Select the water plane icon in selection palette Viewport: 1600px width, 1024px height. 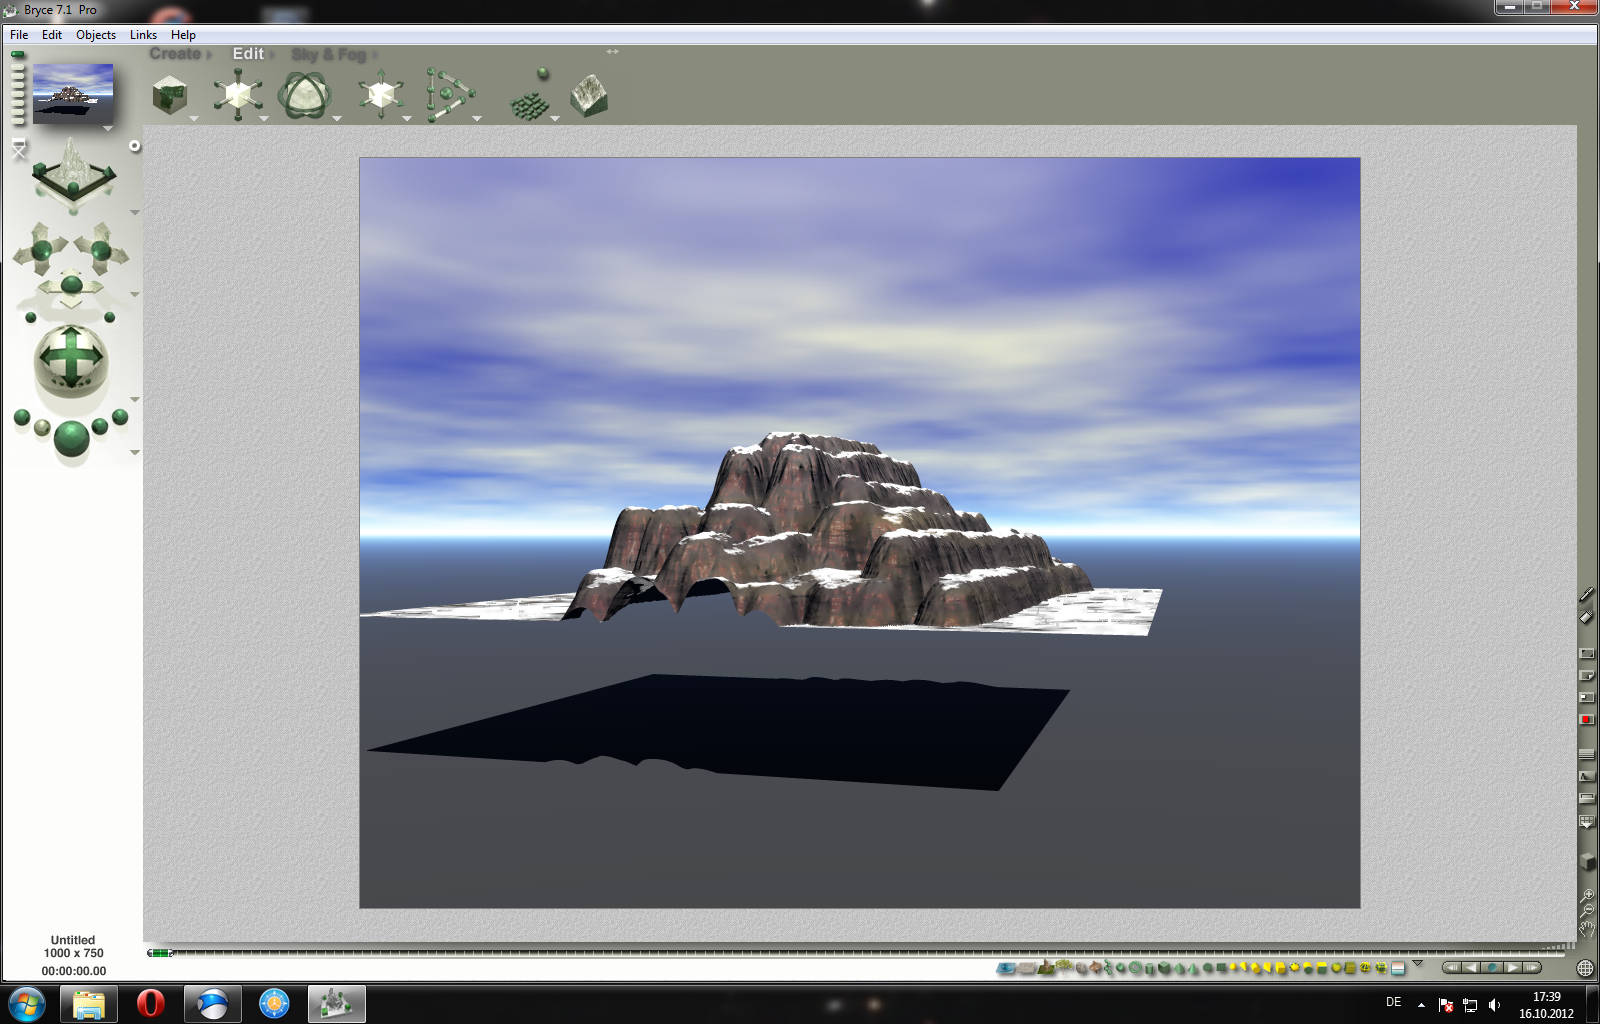[1007, 968]
